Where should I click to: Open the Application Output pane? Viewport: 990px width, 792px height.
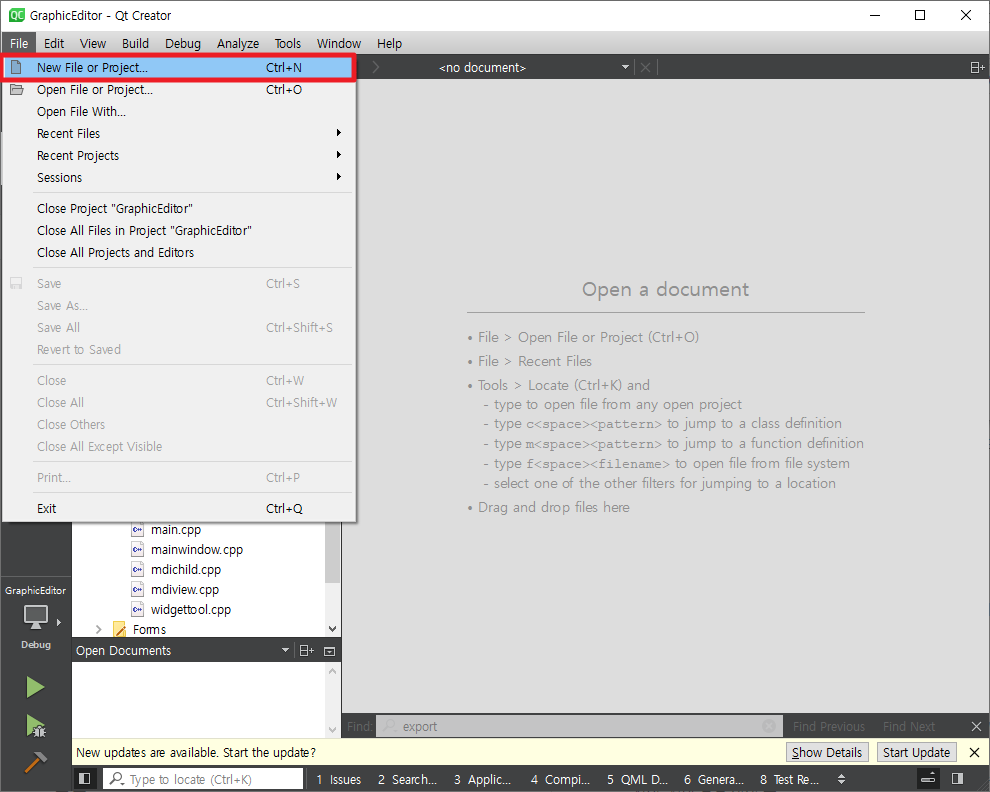pyautogui.click(x=482, y=779)
